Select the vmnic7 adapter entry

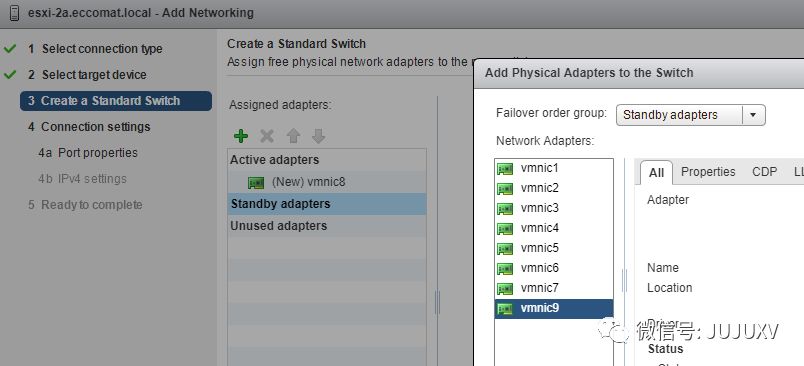click(554, 288)
